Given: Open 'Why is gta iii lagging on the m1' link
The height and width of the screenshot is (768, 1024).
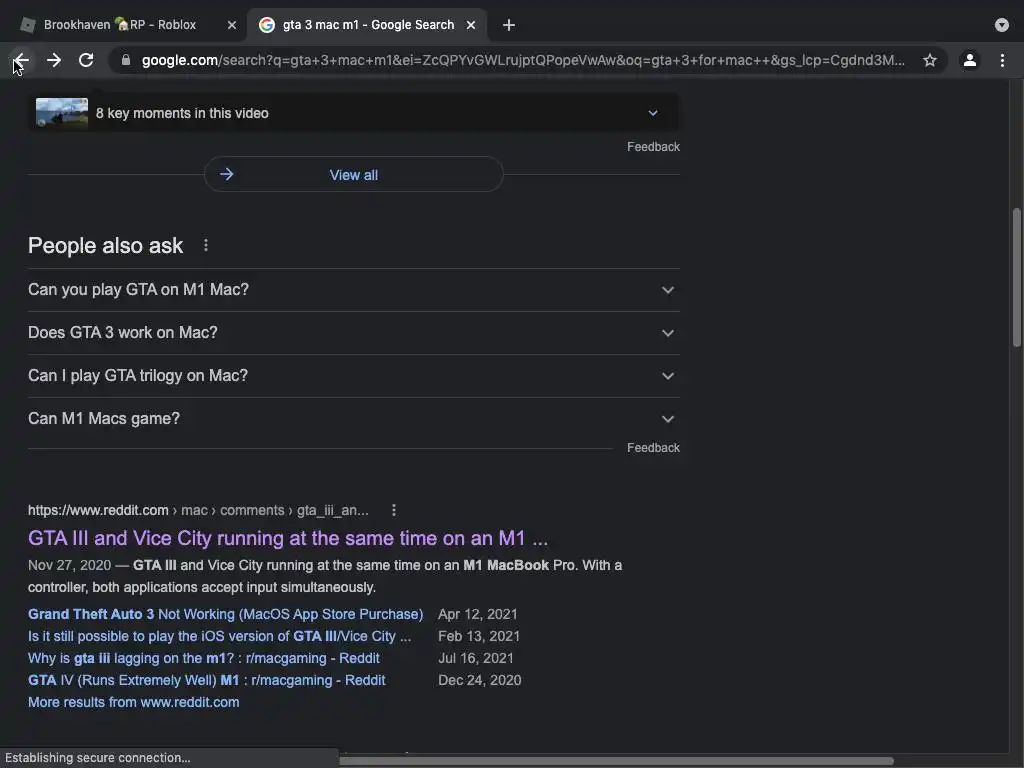Looking at the screenshot, I should pyautogui.click(x=204, y=658).
